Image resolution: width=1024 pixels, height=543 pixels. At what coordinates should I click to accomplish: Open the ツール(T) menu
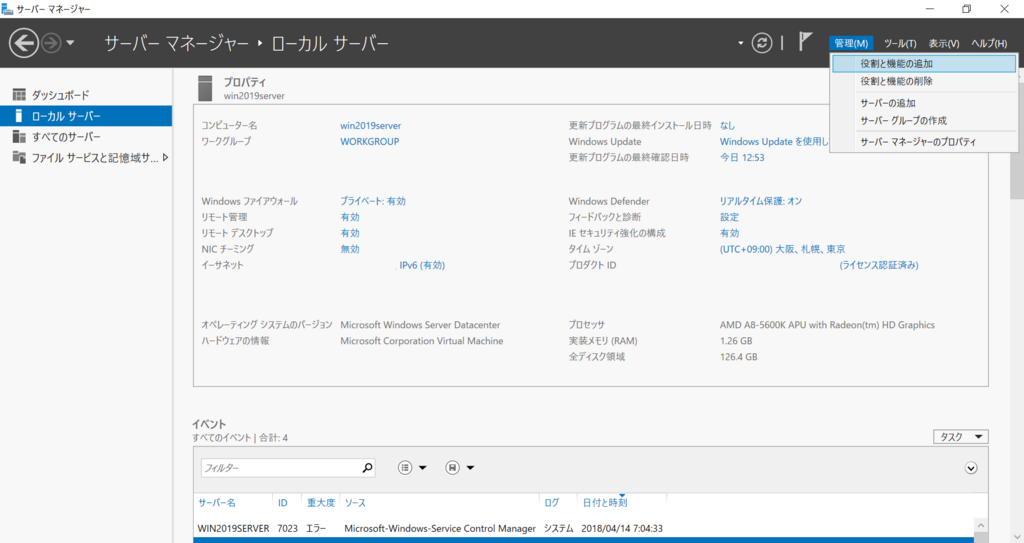pos(900,43)
